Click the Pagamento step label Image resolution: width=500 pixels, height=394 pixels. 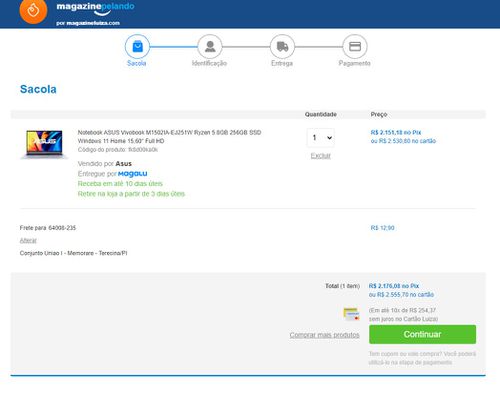[355, 63]
